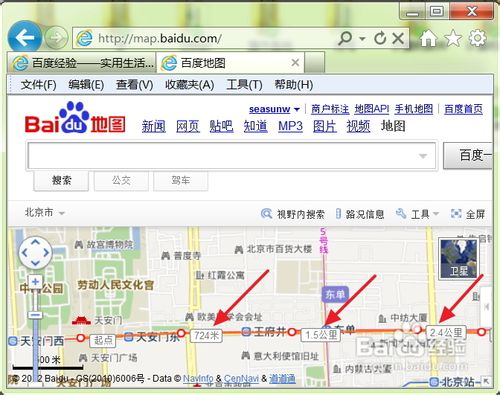Viewport: 500px width, 395px height.
Task: Click the map pan direction control
Action: 35,253
